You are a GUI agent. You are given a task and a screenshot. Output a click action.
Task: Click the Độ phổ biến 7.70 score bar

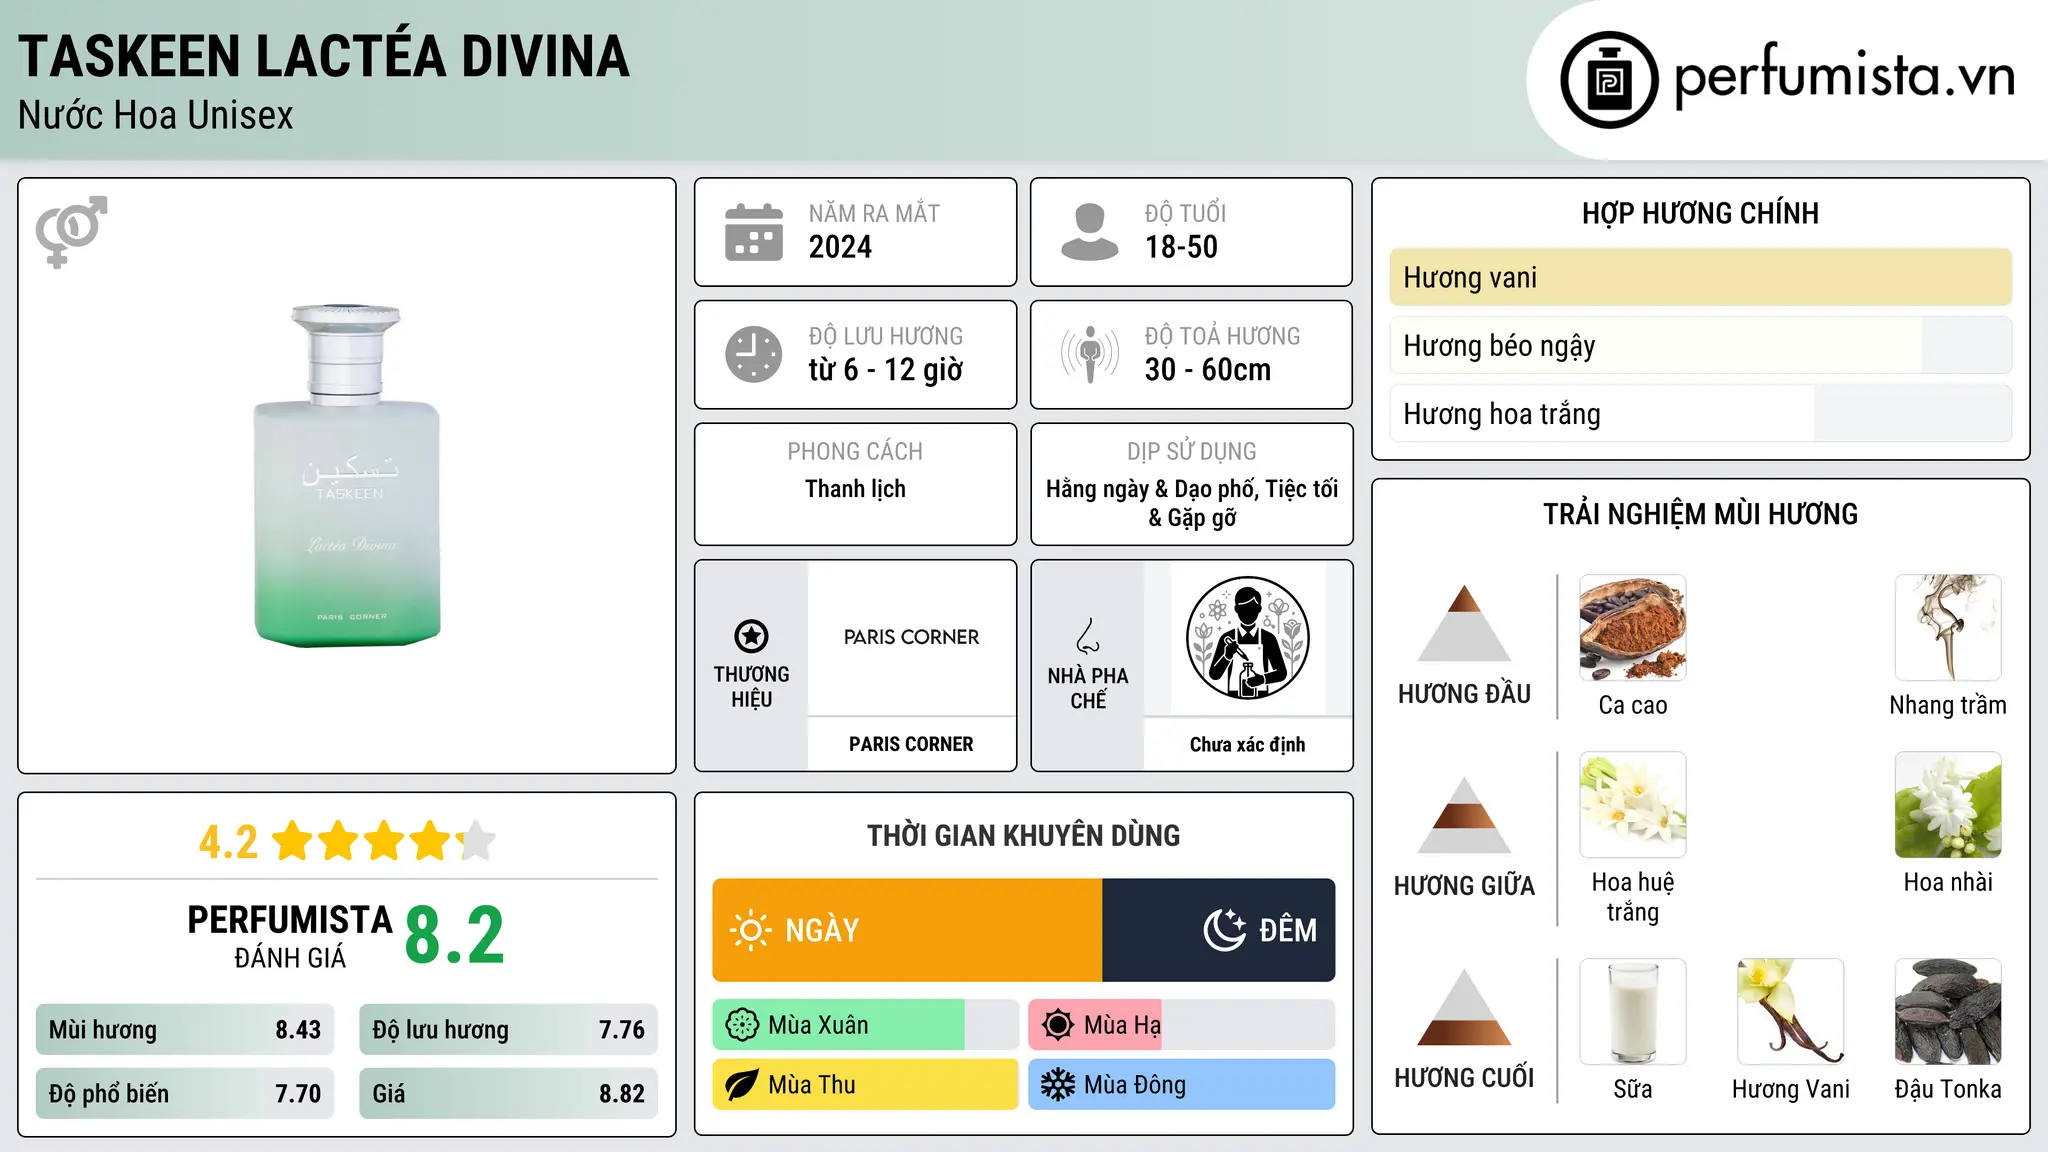pyautogui.click(x=185, y=1094)
